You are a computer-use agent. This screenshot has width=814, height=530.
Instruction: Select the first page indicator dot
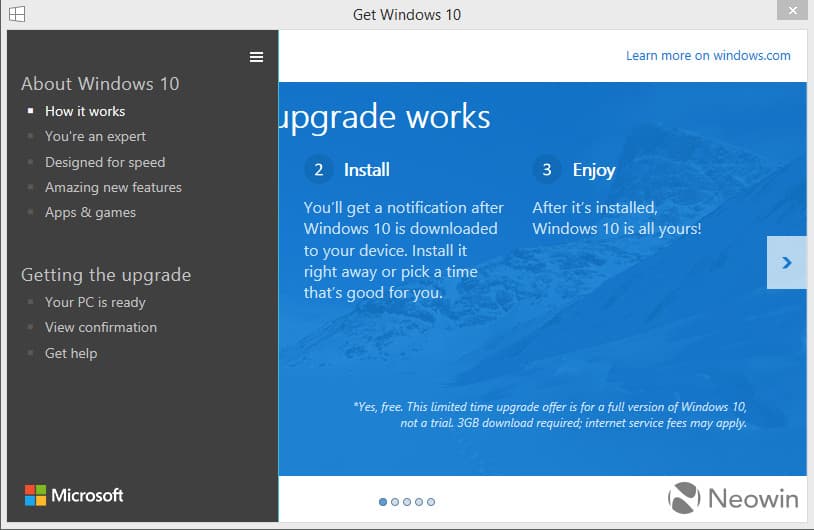pyautogui.click(x=383, y=502)
